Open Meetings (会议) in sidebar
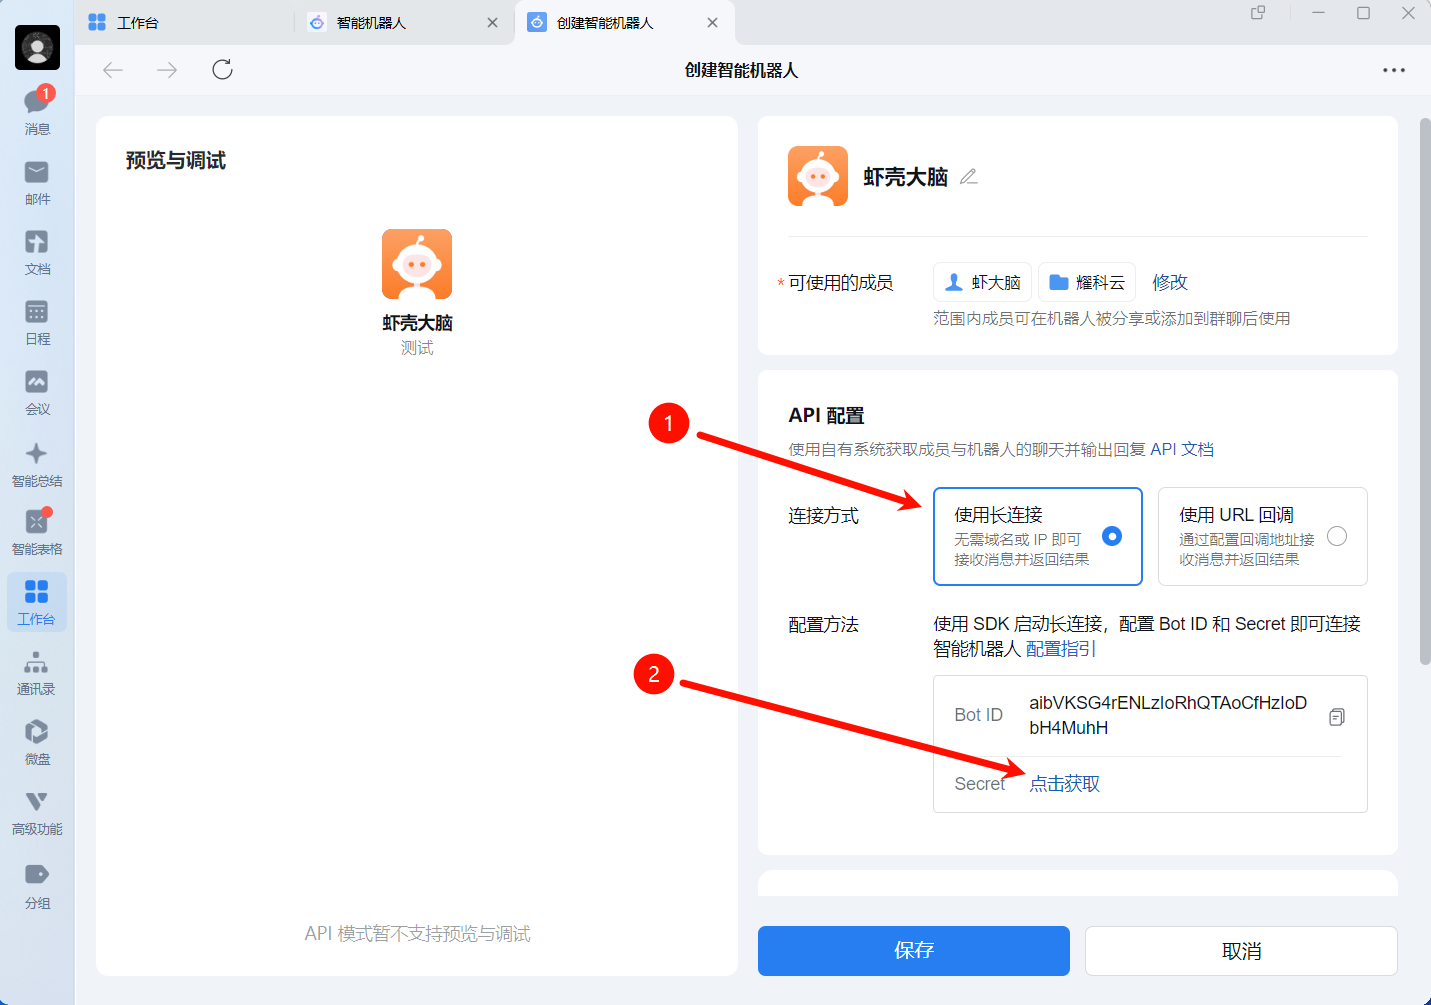Viewport: 1431px width, 1005px height. (37, 392)
